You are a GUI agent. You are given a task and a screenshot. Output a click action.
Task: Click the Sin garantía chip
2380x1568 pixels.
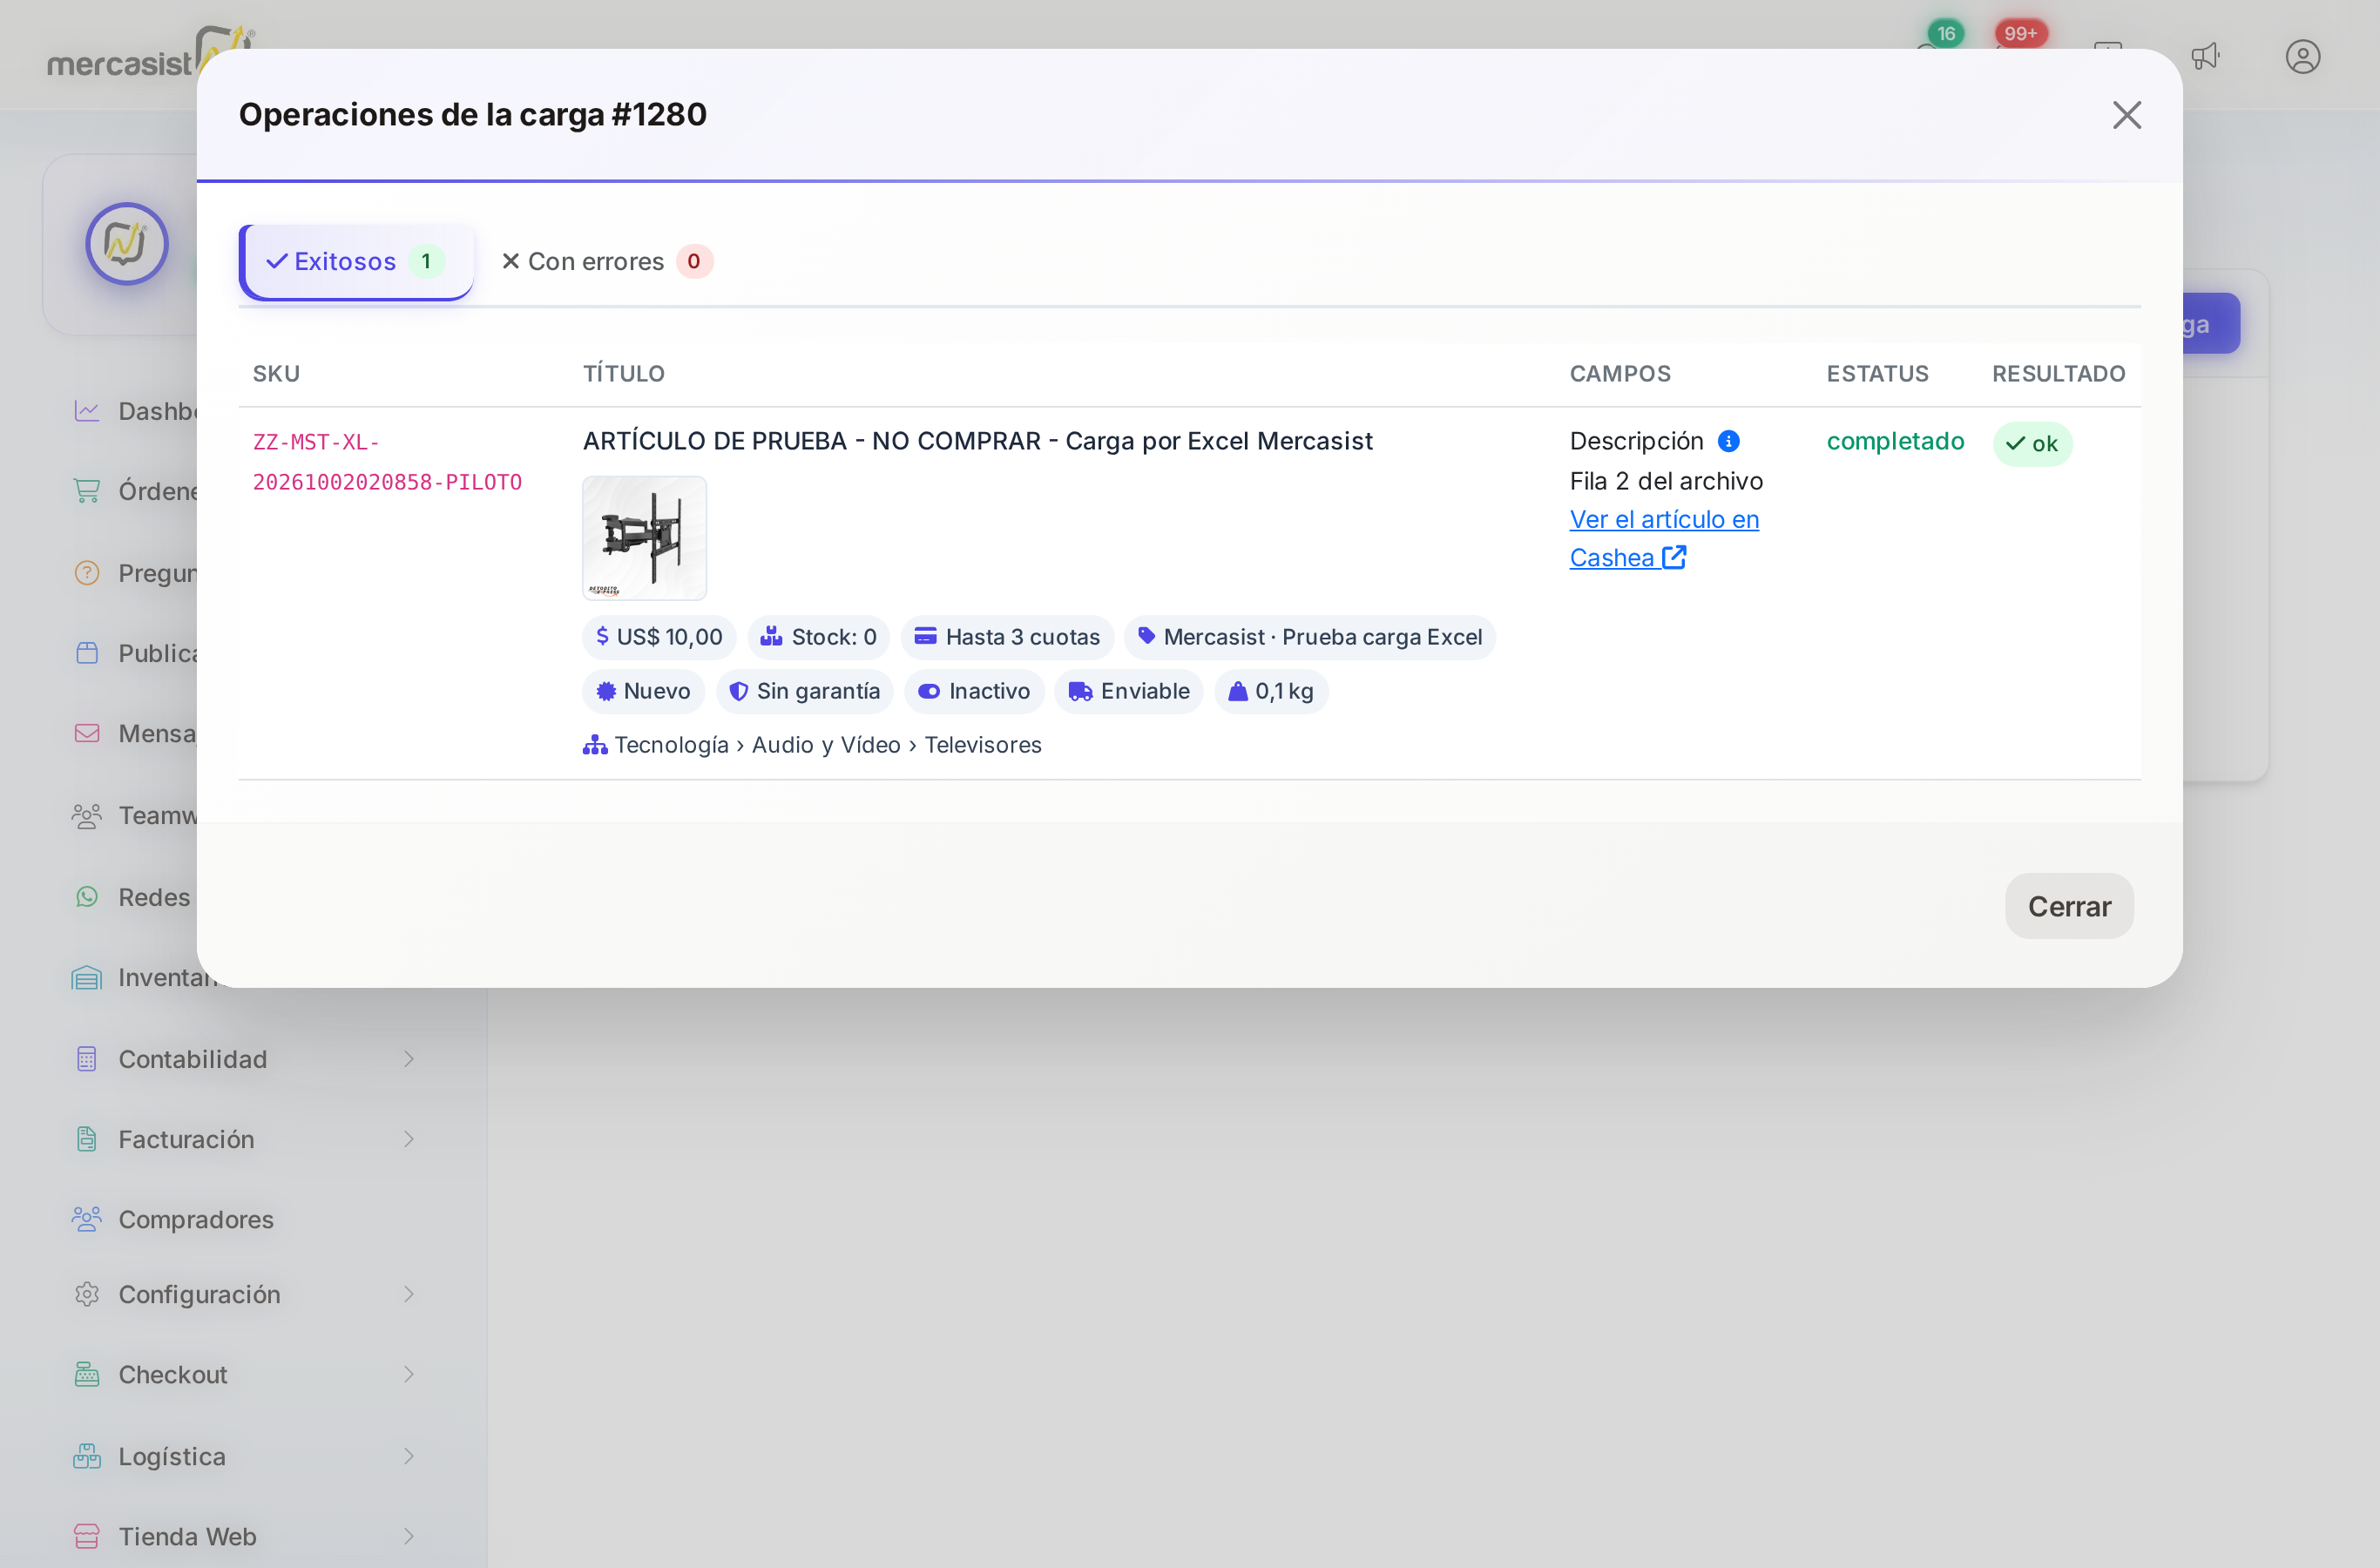[x=805, y=691]
